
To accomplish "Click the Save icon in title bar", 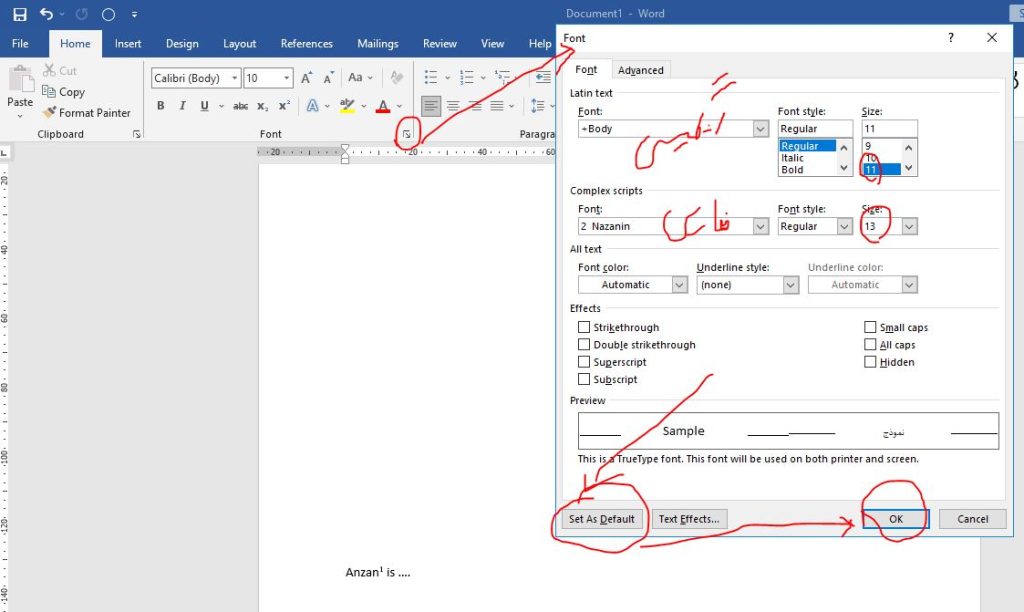I will pos(19,15).
